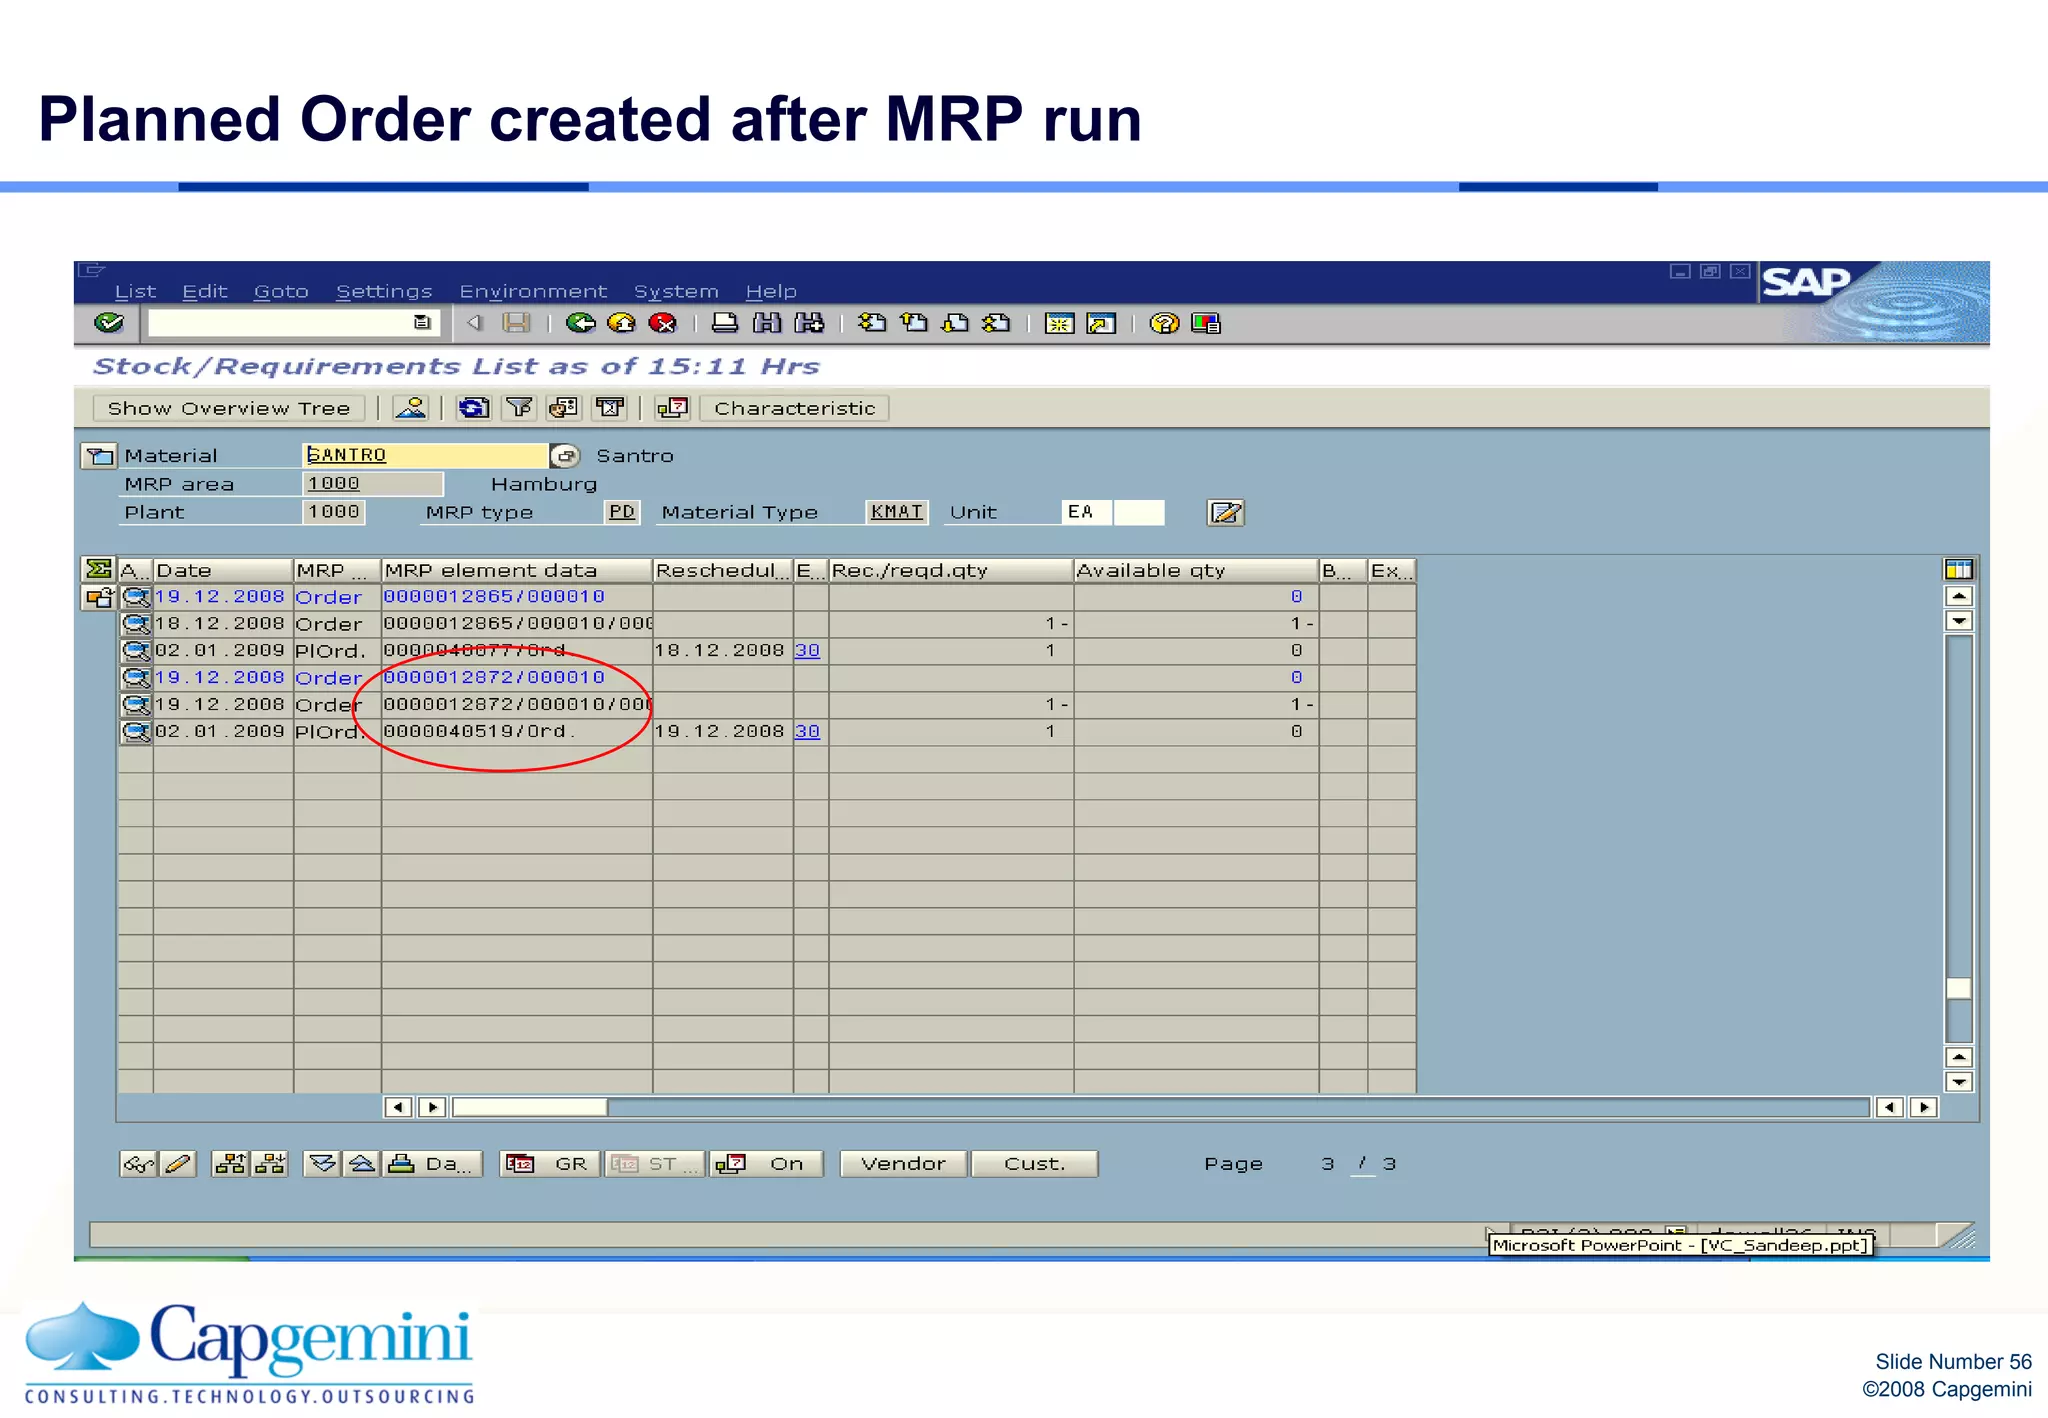Open details icon for row 0000040519/Ord.

[136, 732]
